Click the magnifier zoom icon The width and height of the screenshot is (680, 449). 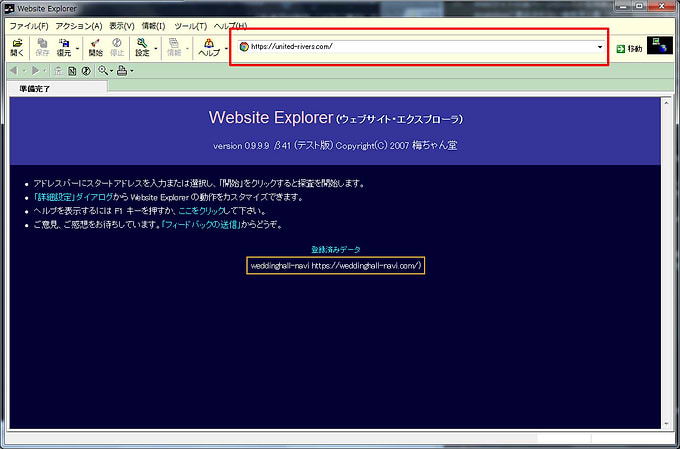click(x=103, y=71)
